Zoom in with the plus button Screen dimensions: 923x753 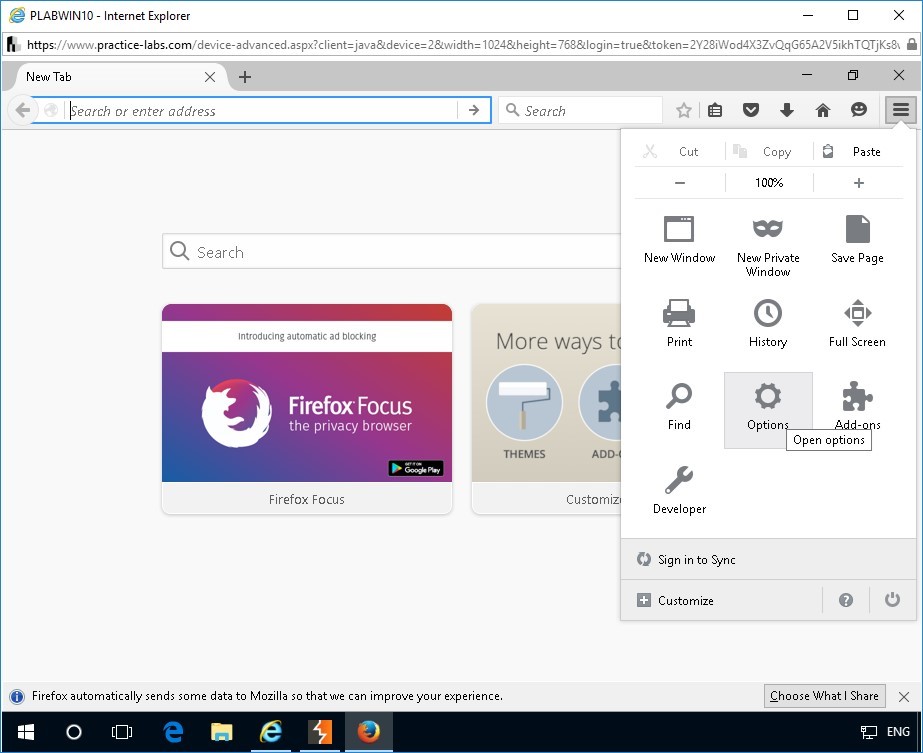click(858, 183)
